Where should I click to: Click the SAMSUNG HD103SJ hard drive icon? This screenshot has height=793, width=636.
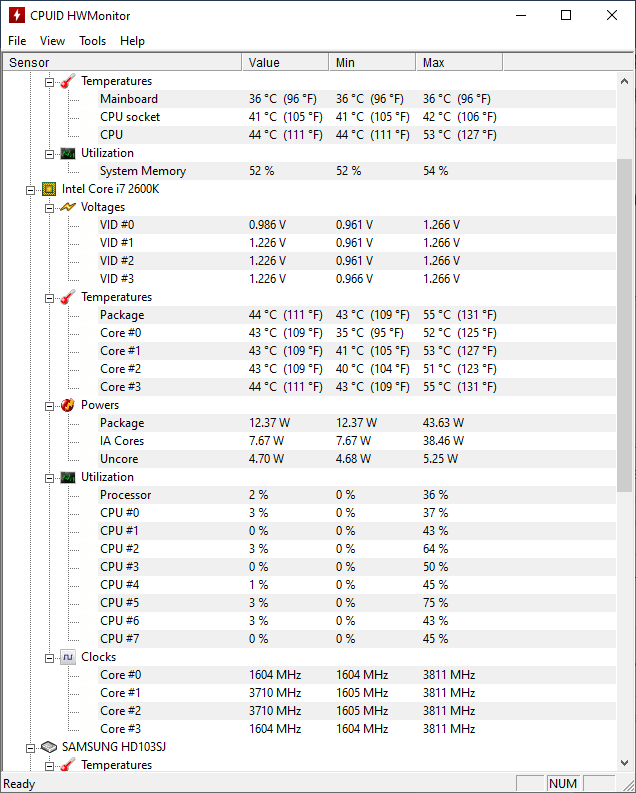pos(49,747)
